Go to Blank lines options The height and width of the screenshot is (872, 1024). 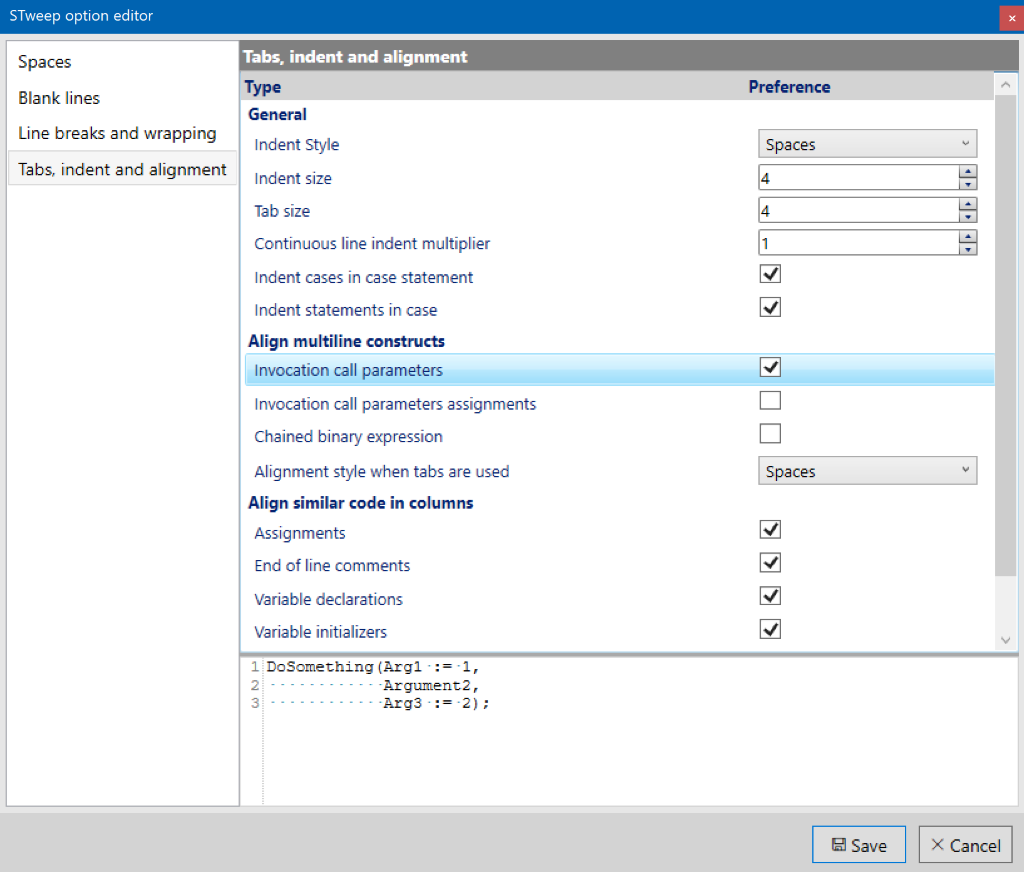[59, 98]
